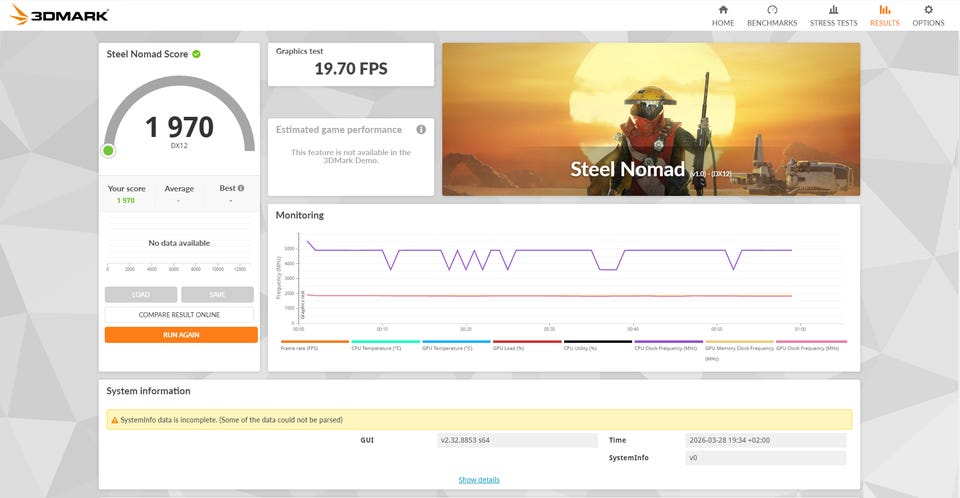Toggle GPU Load (%) legend swatch

[x=527, y=342]
